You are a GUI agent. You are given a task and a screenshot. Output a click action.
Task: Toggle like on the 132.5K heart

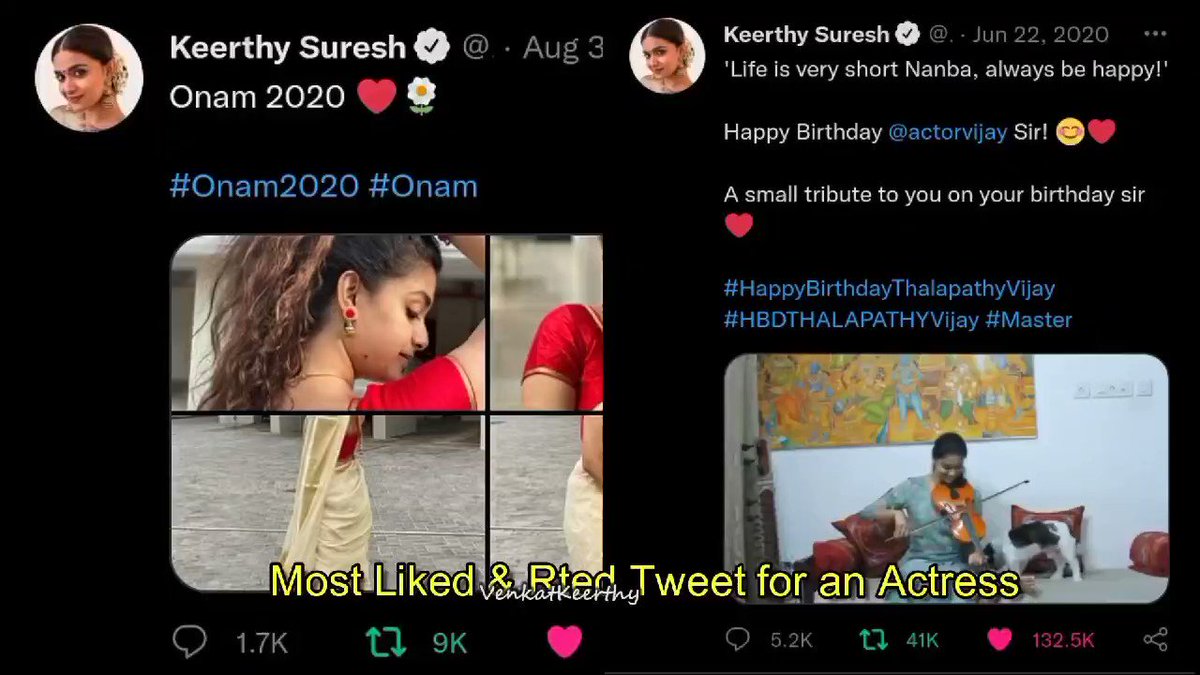pos(999,639)
